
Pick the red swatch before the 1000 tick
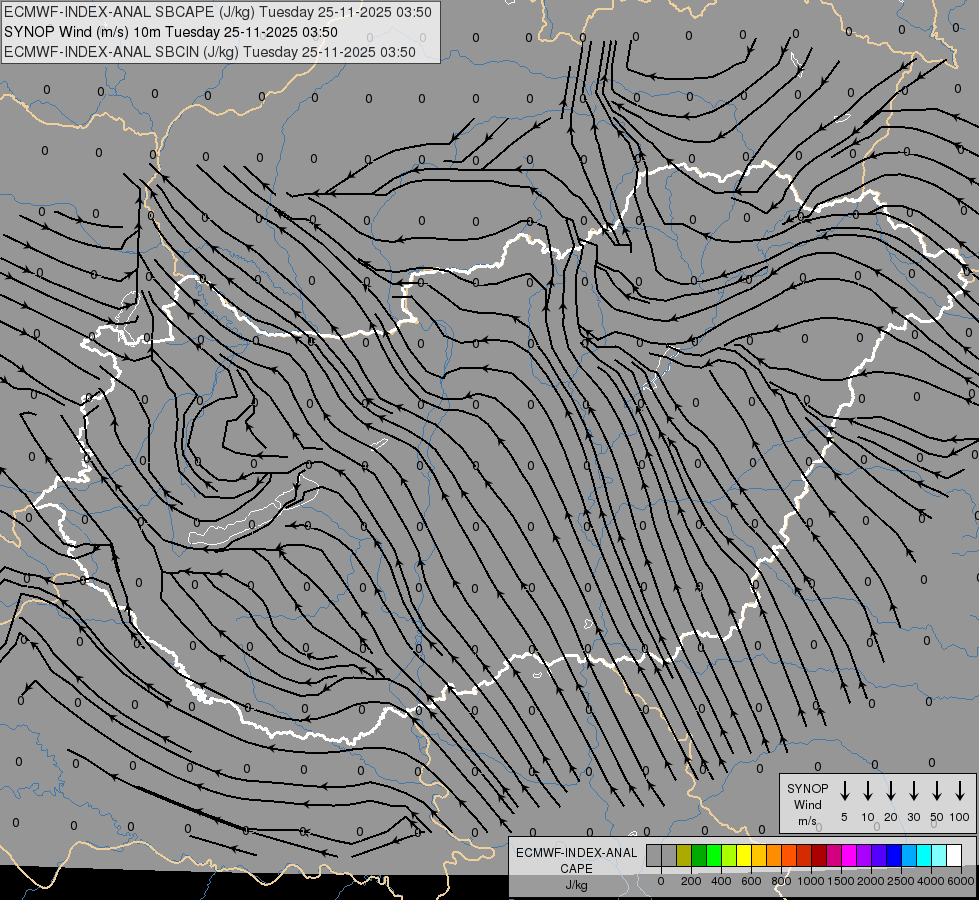click(x=804, y=855)
